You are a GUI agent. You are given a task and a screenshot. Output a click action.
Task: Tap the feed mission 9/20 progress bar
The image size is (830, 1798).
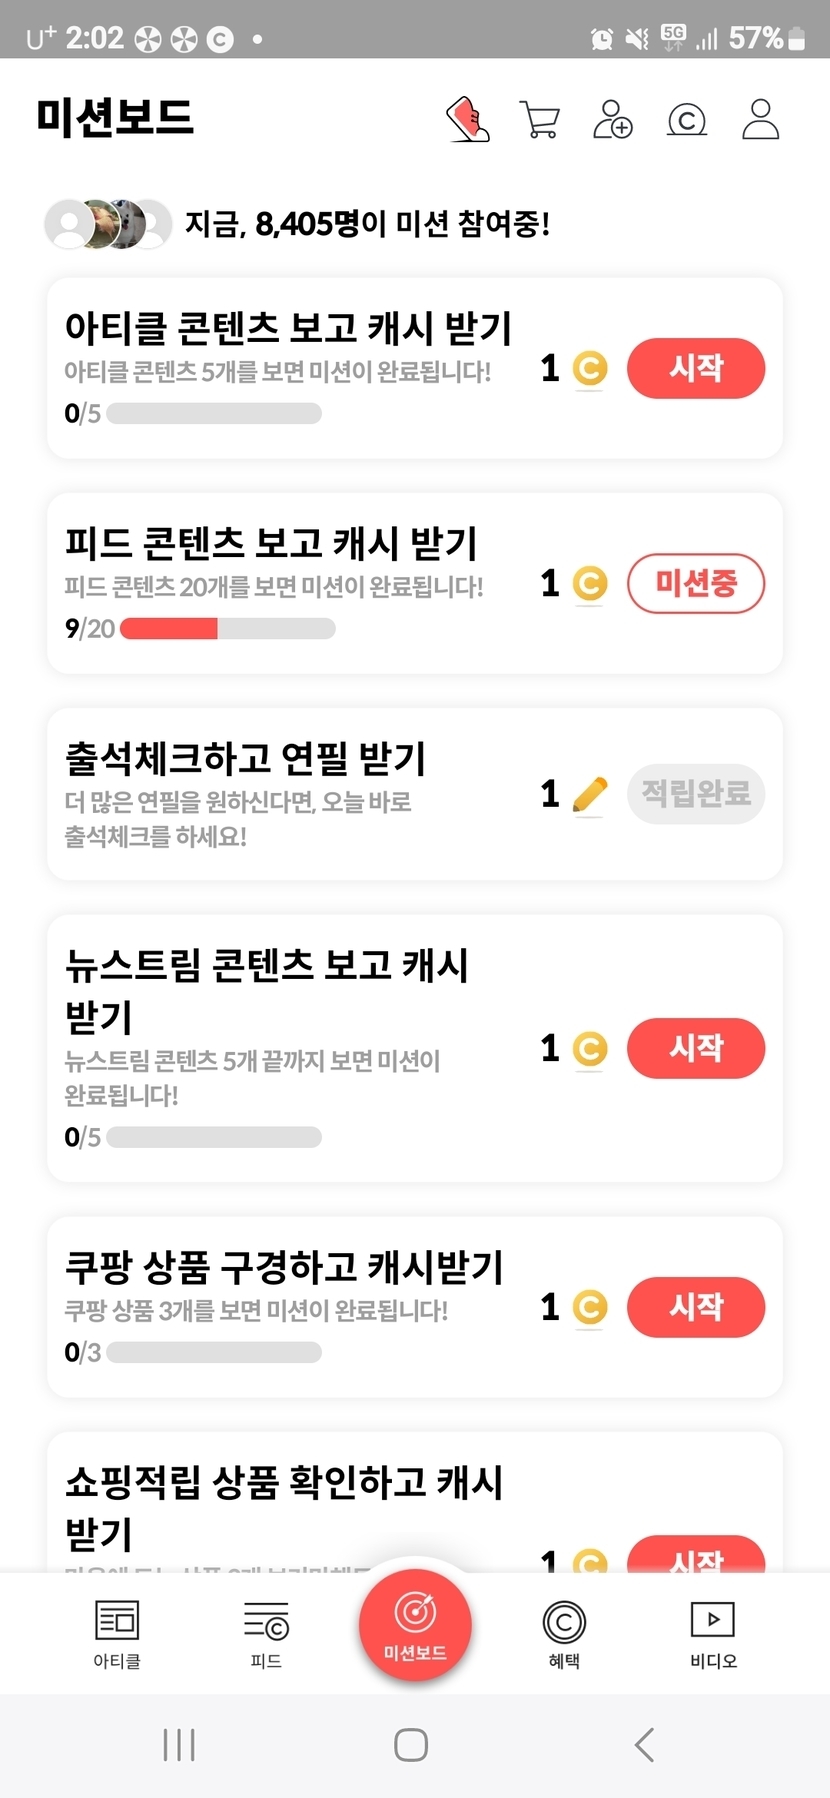pos(227,629)
